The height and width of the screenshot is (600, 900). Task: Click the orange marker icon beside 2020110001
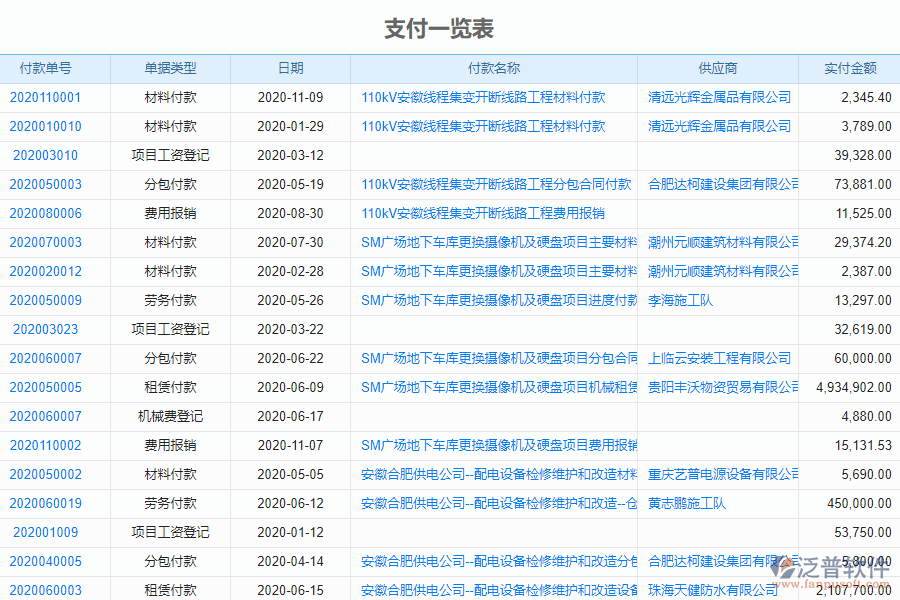pyautogui.click(x=10, y=98)
